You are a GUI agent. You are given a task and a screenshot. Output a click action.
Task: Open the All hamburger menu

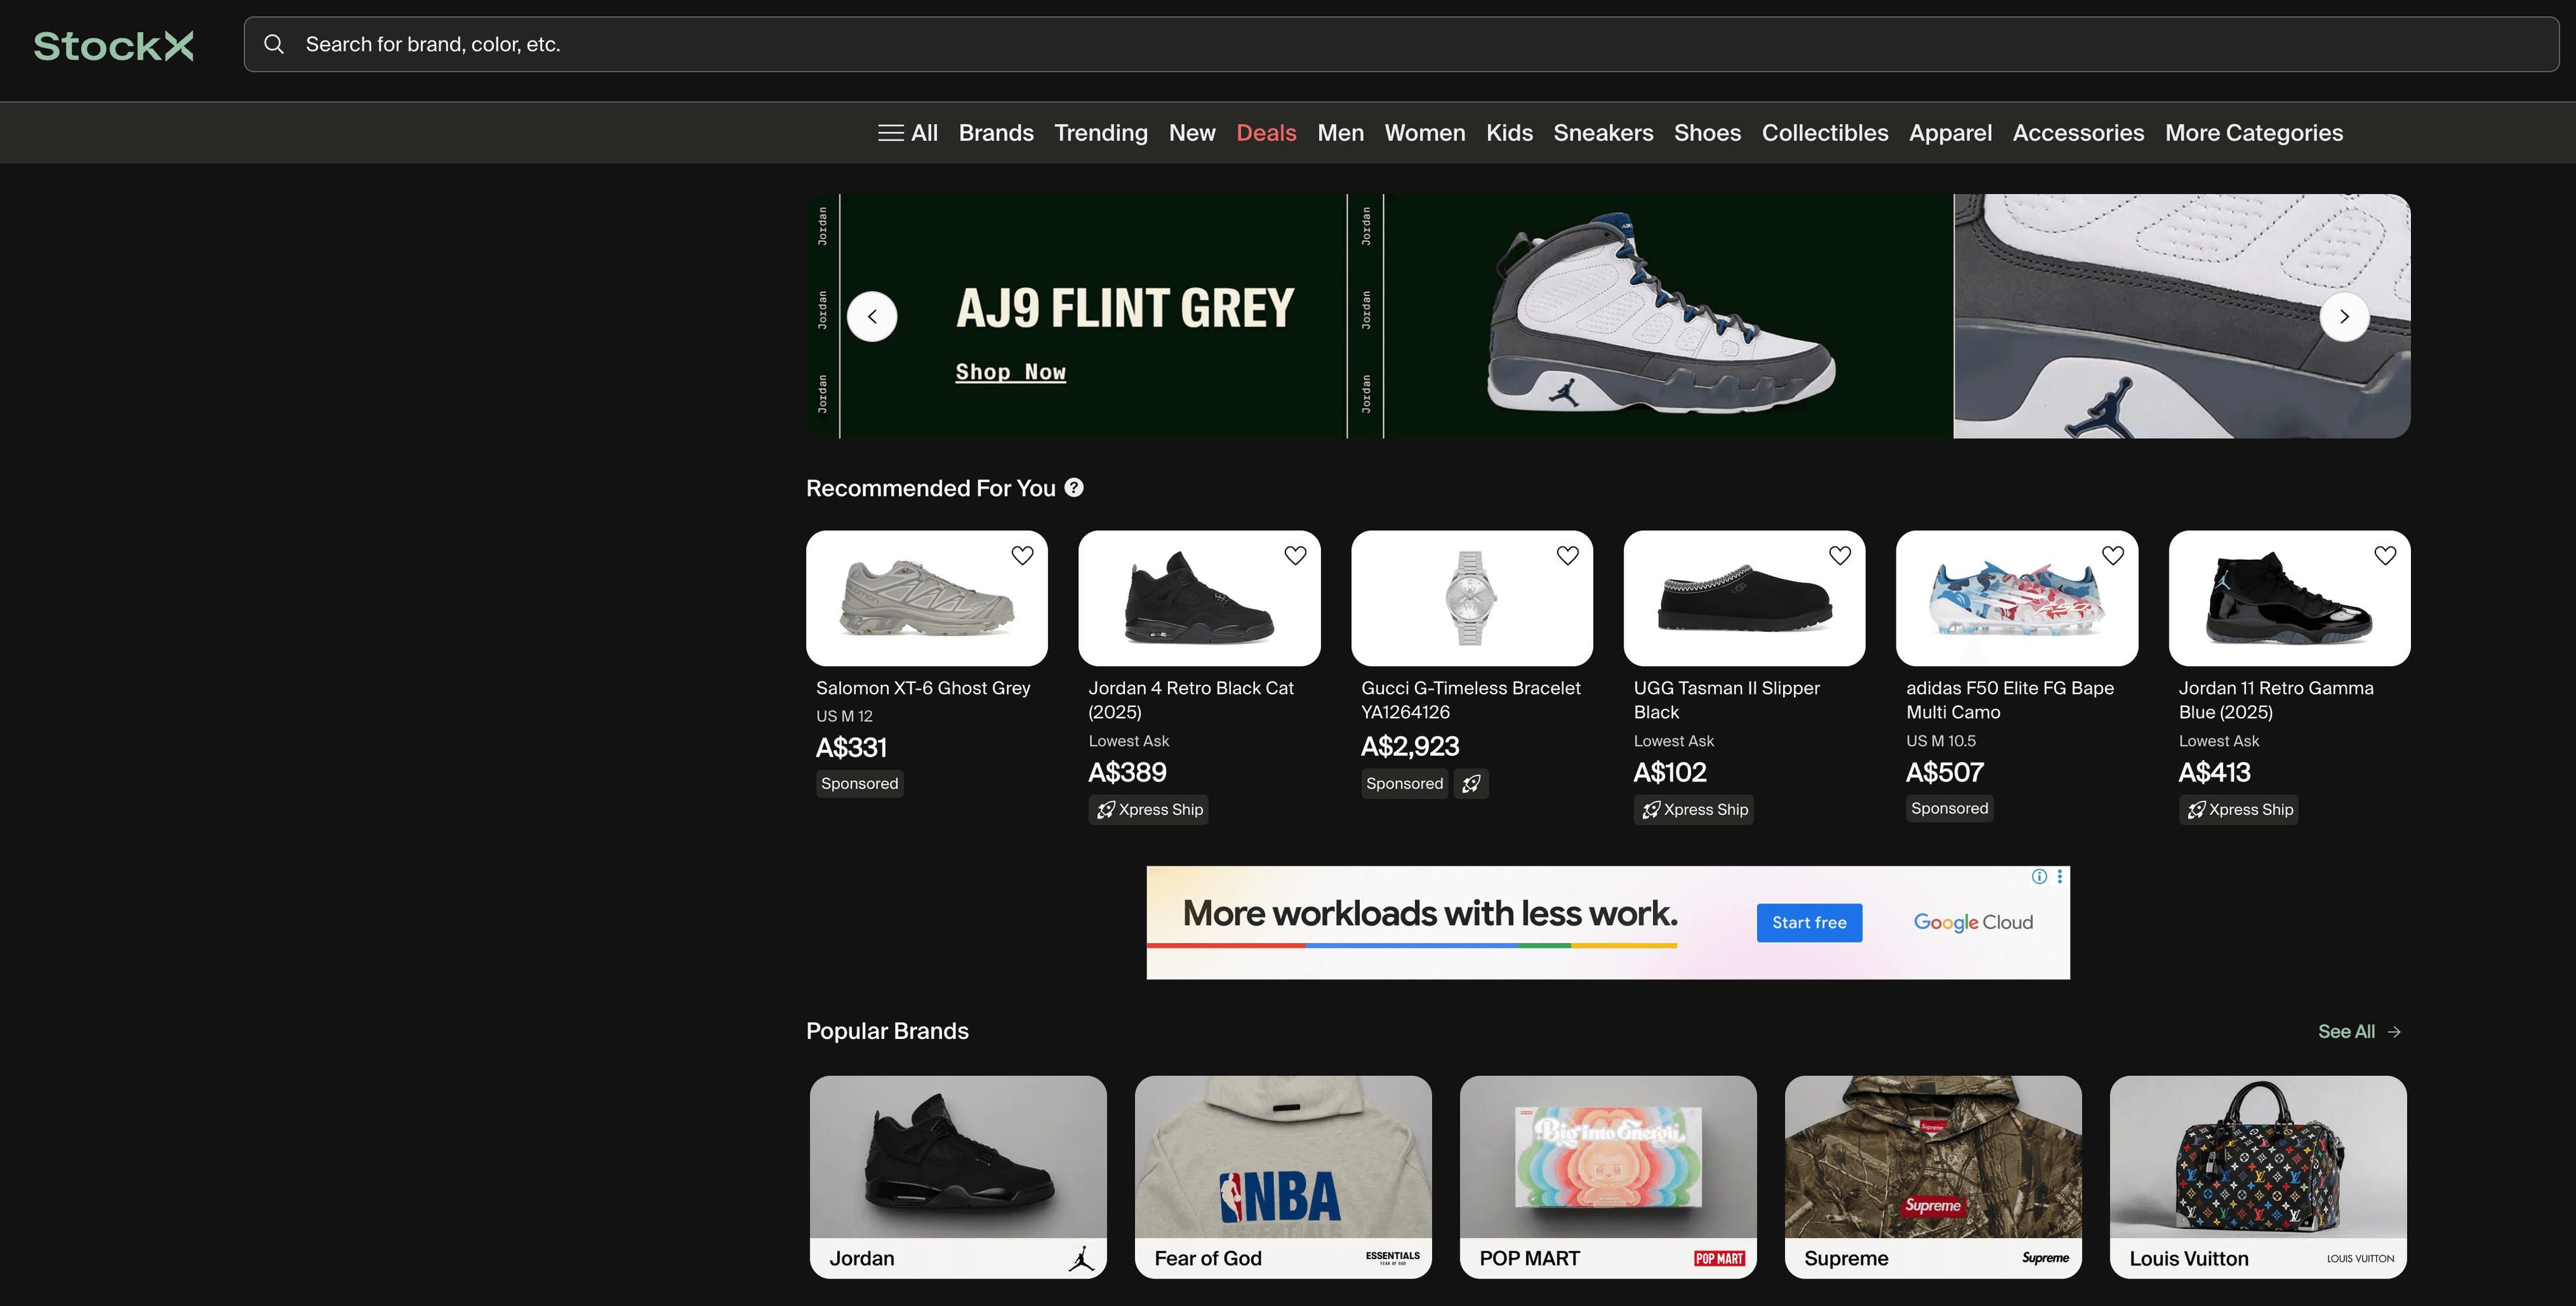(x=907, y=133)
